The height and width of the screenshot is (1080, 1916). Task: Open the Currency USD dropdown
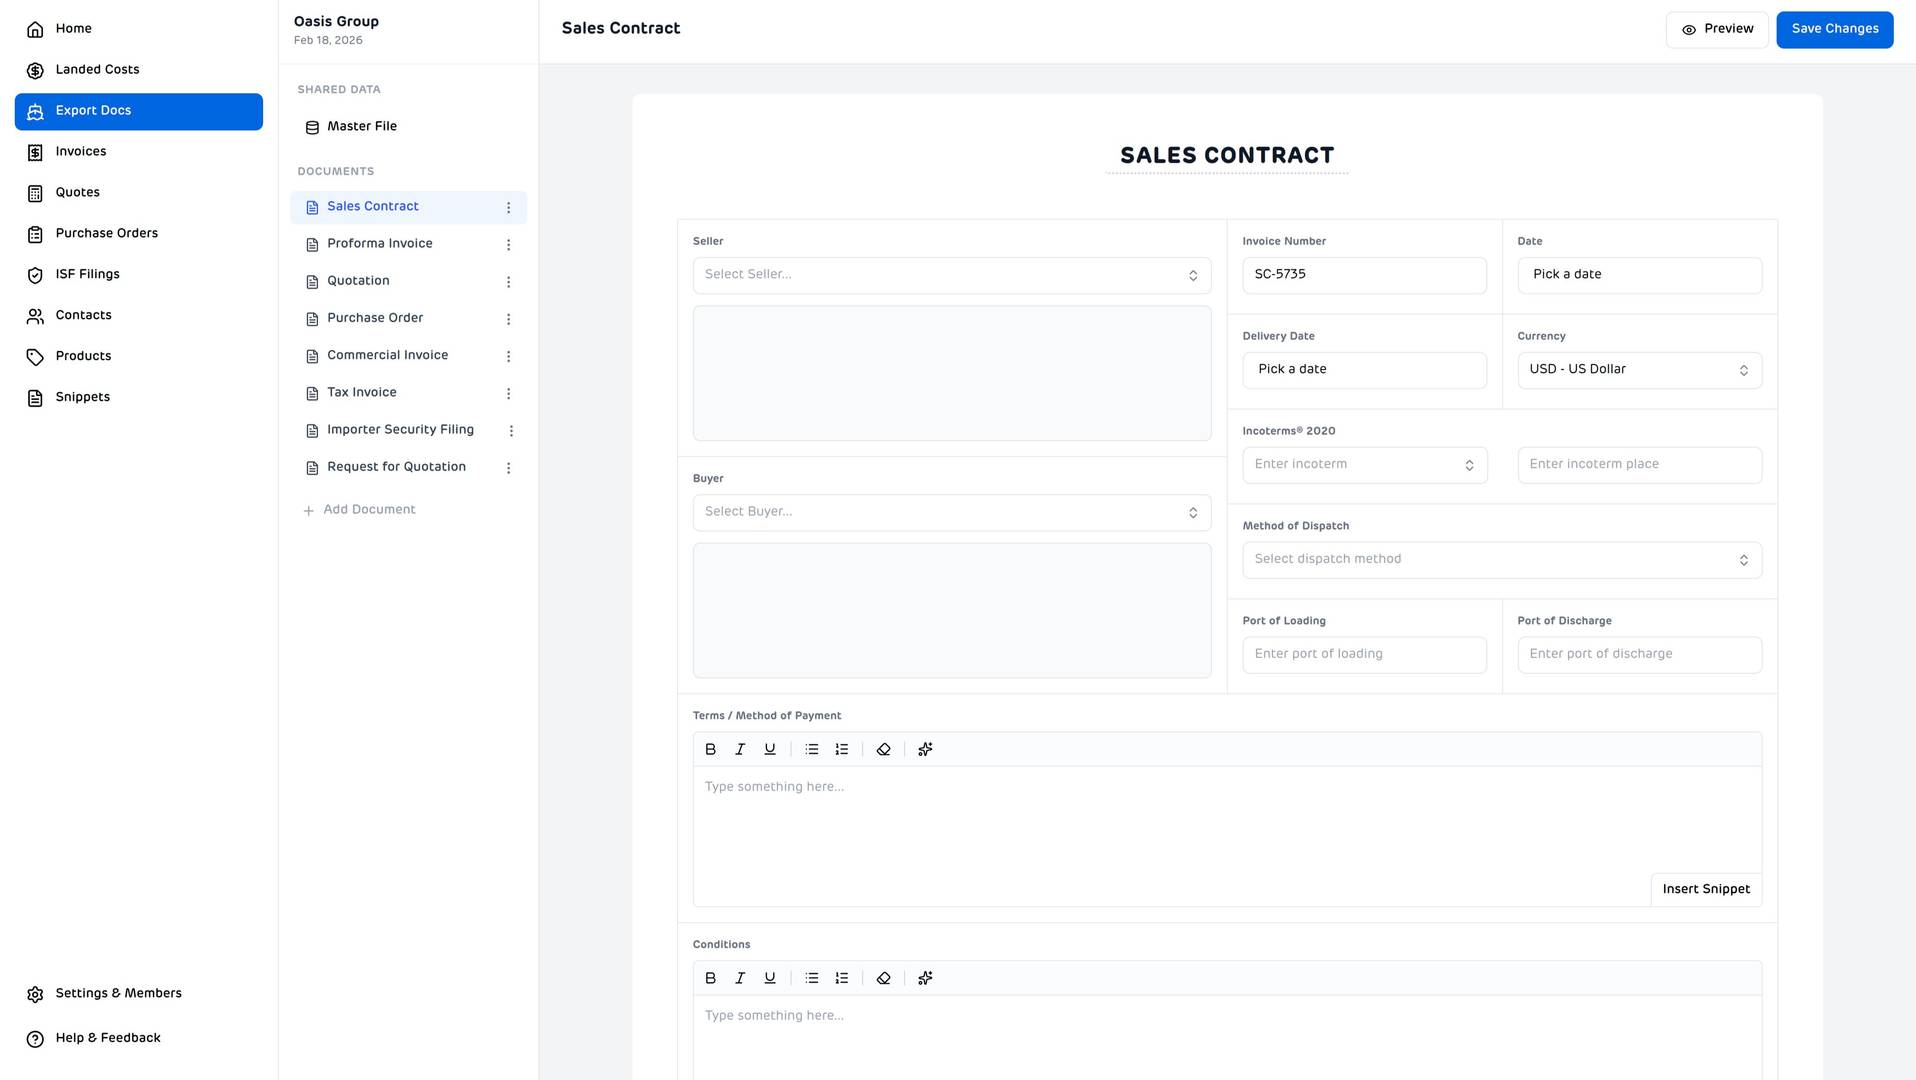[x=1639, y=370]
